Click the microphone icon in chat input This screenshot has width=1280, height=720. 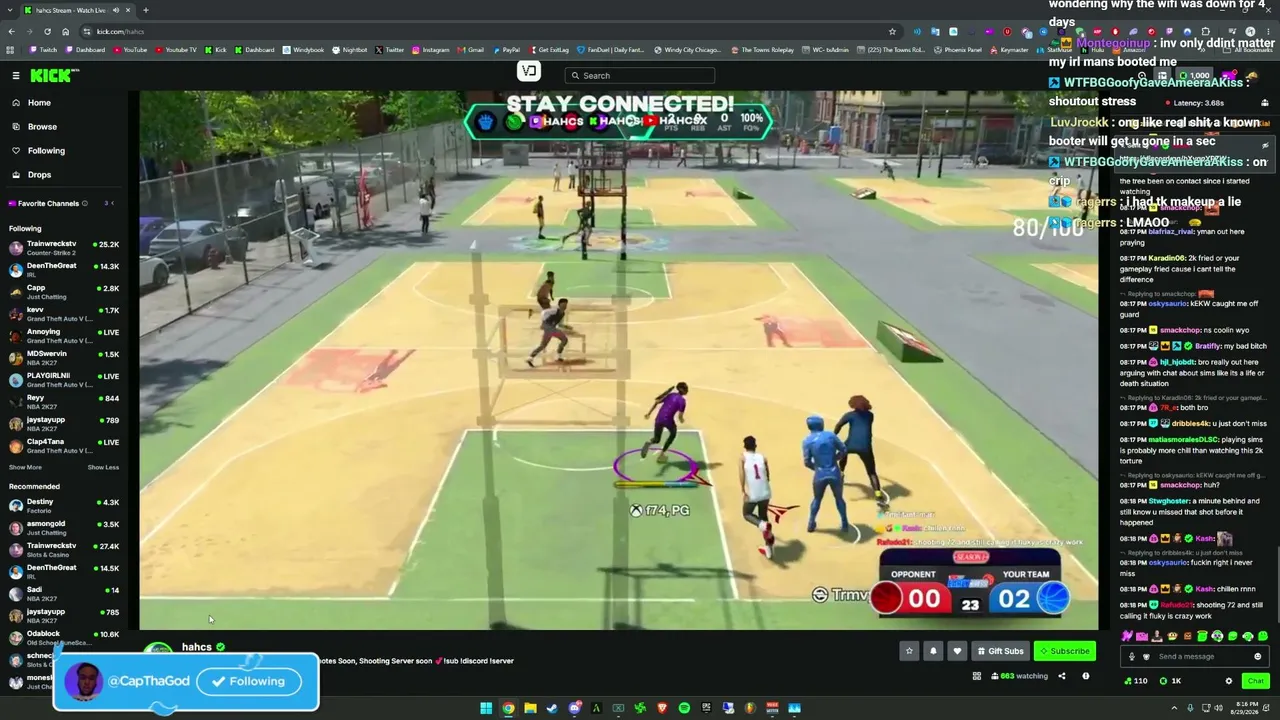(x=1132, y=657)
